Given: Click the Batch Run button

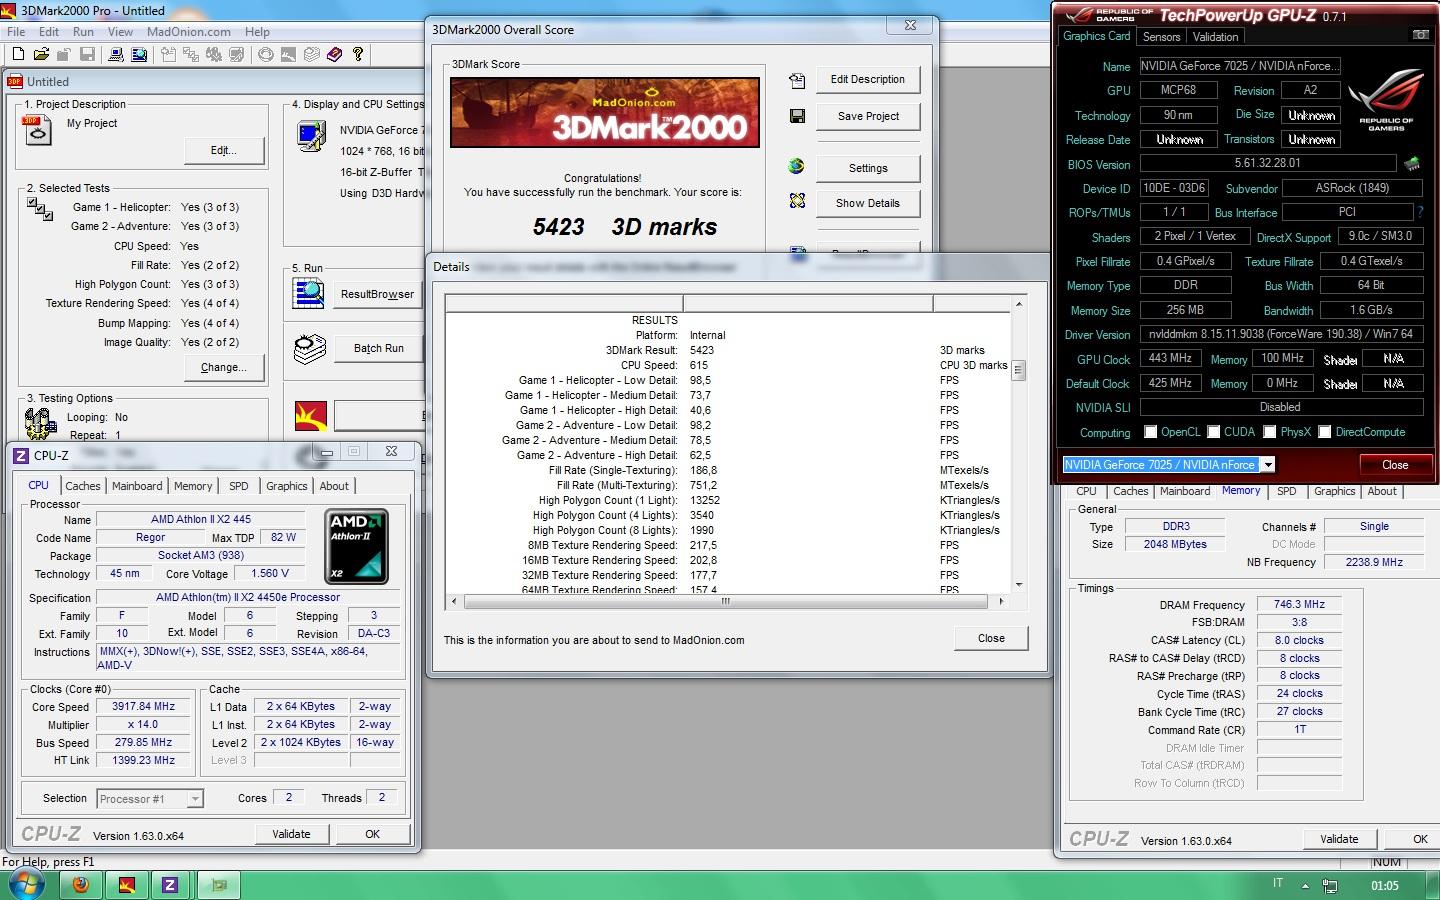Looking at the screenshot, I should tap(378, 348).
